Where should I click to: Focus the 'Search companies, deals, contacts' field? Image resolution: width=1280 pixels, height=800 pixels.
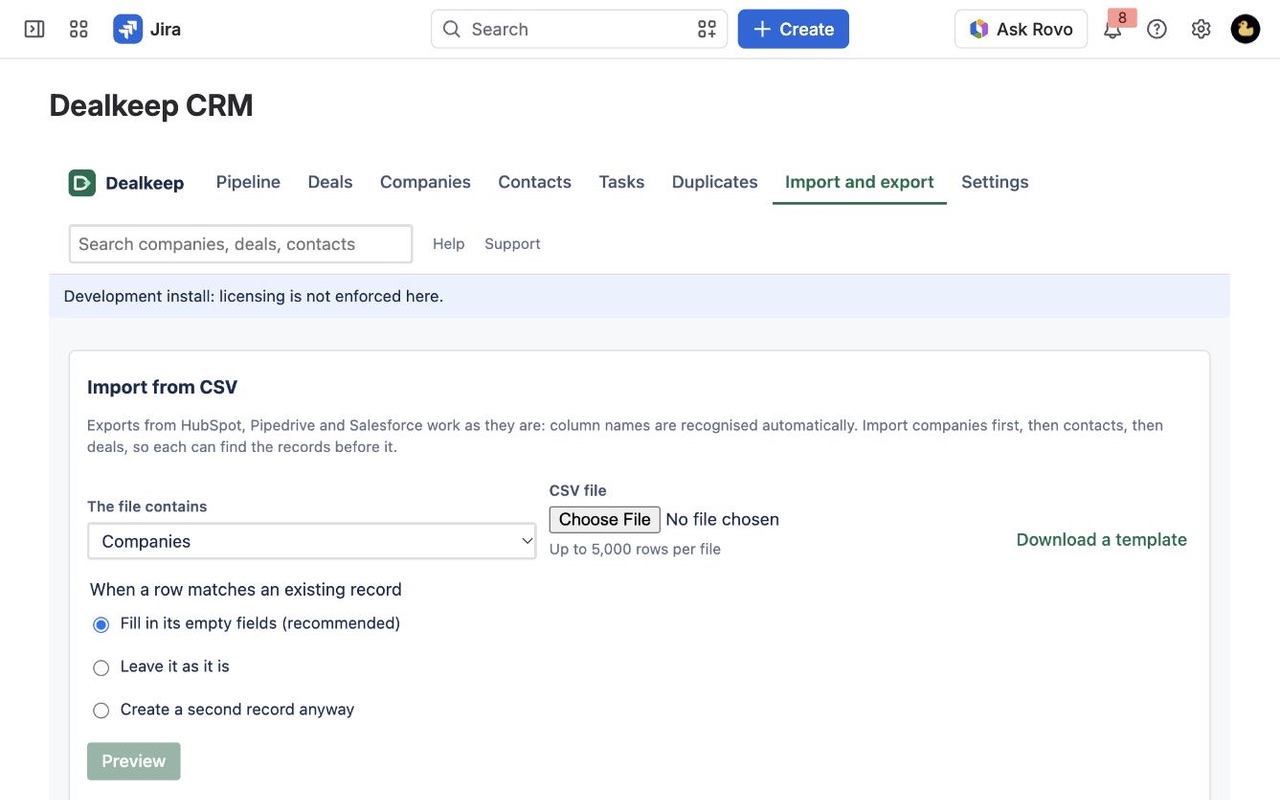[241, 244]
